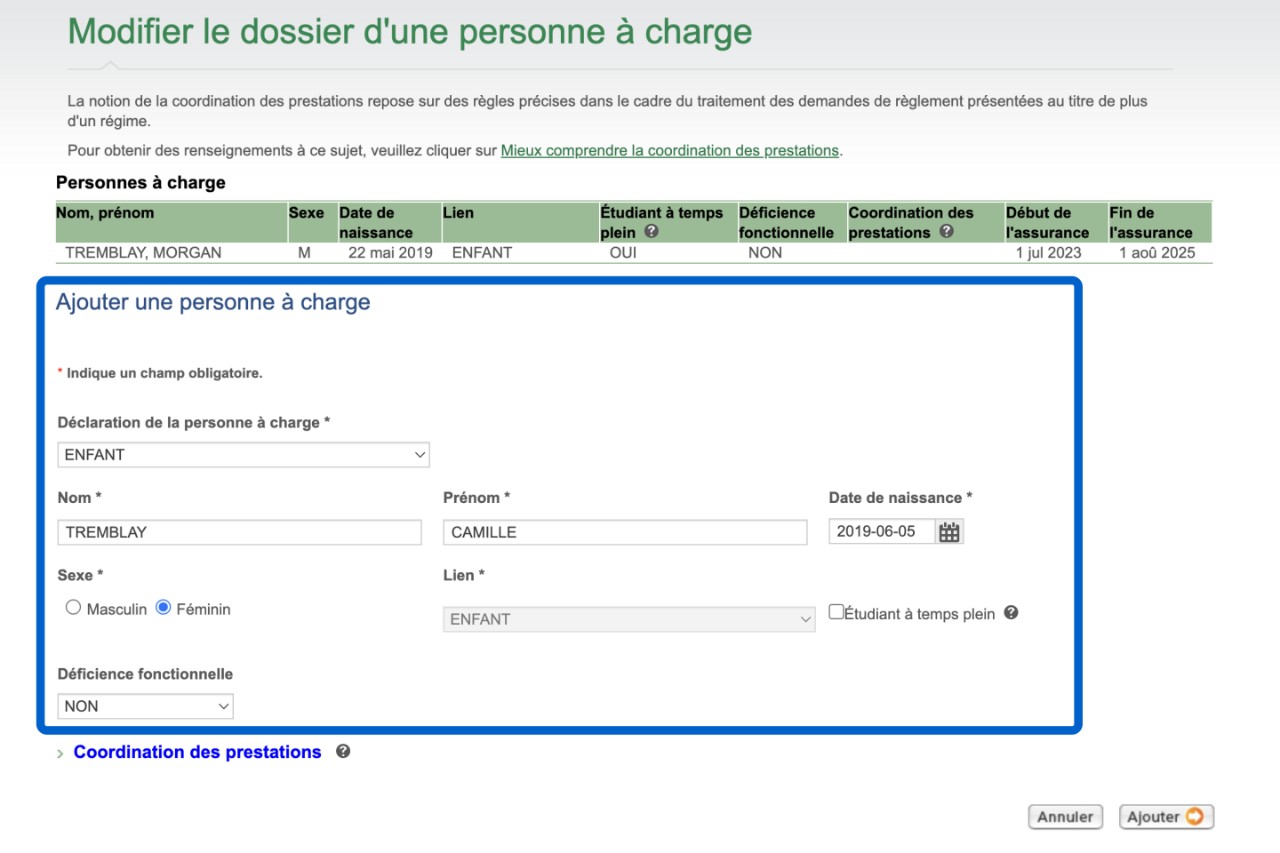Check the Étudiant à temps plein checkbox
This screenshot has height=853, width=1280.
point(836,612)
